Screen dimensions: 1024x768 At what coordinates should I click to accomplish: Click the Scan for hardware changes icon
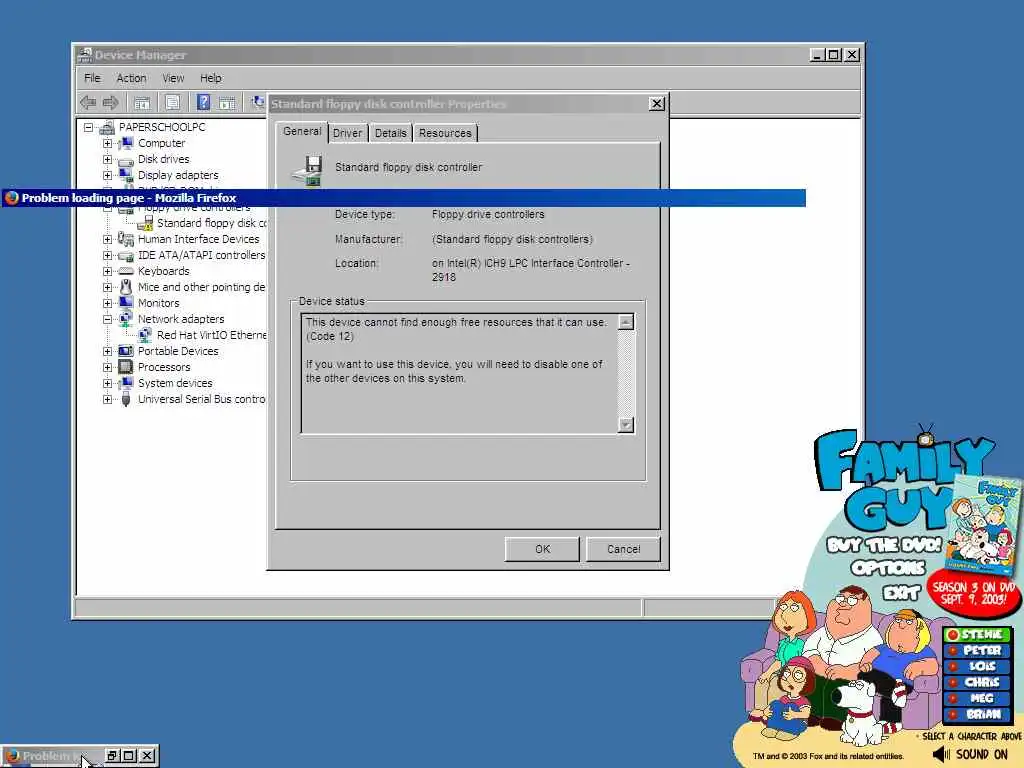(x=259, y=102)
